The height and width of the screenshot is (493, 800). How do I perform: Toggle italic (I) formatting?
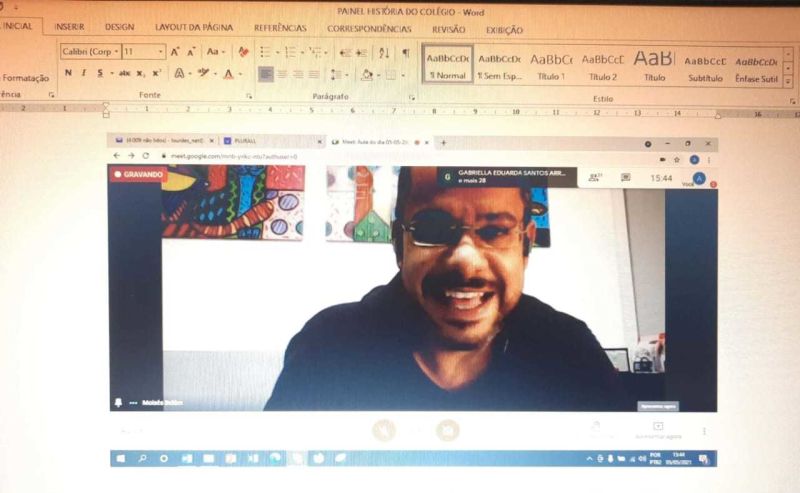tap(84, 73)
